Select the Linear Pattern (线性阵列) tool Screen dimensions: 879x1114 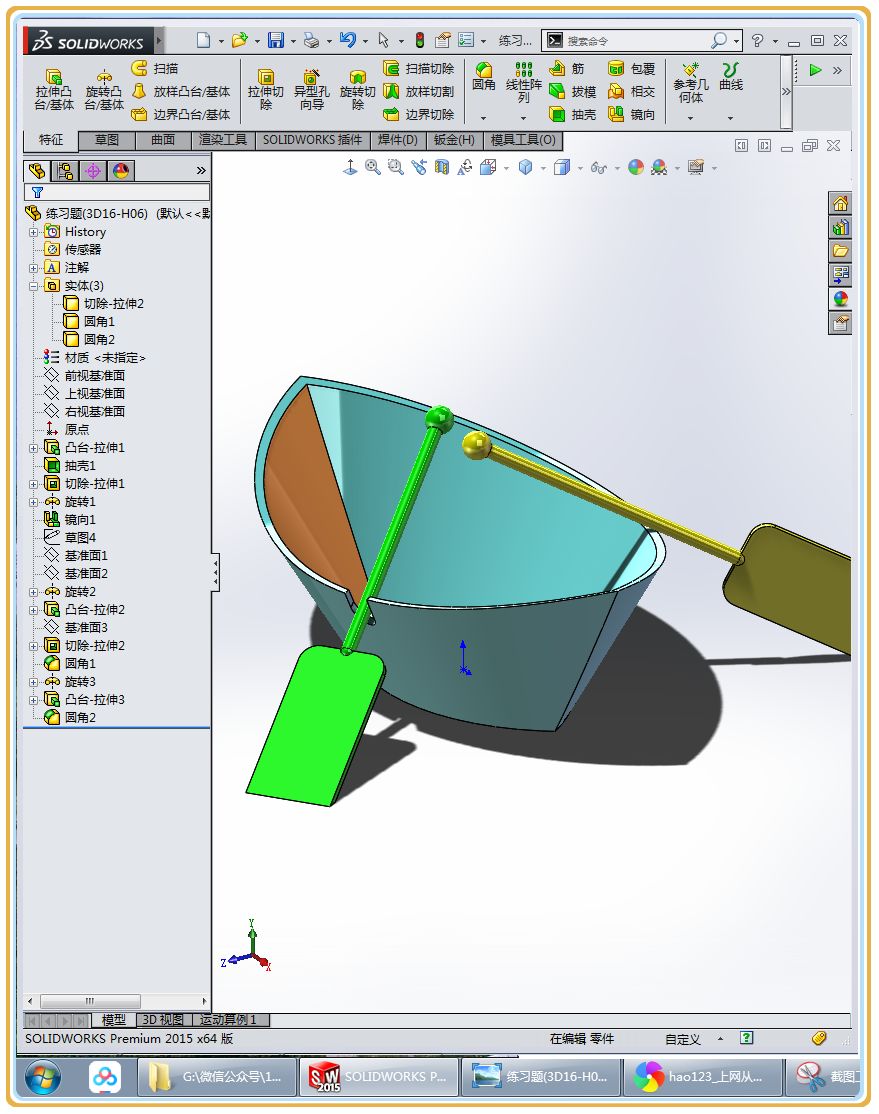pos(524,82)
